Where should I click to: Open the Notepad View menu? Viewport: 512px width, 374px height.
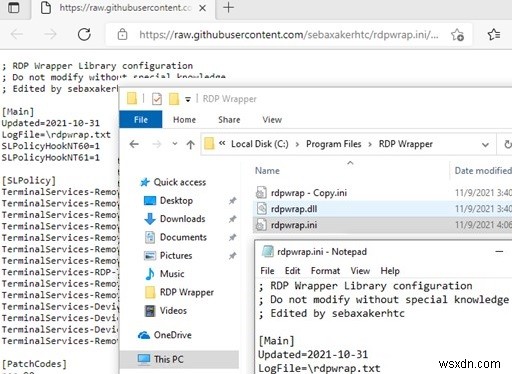(360, 271)
